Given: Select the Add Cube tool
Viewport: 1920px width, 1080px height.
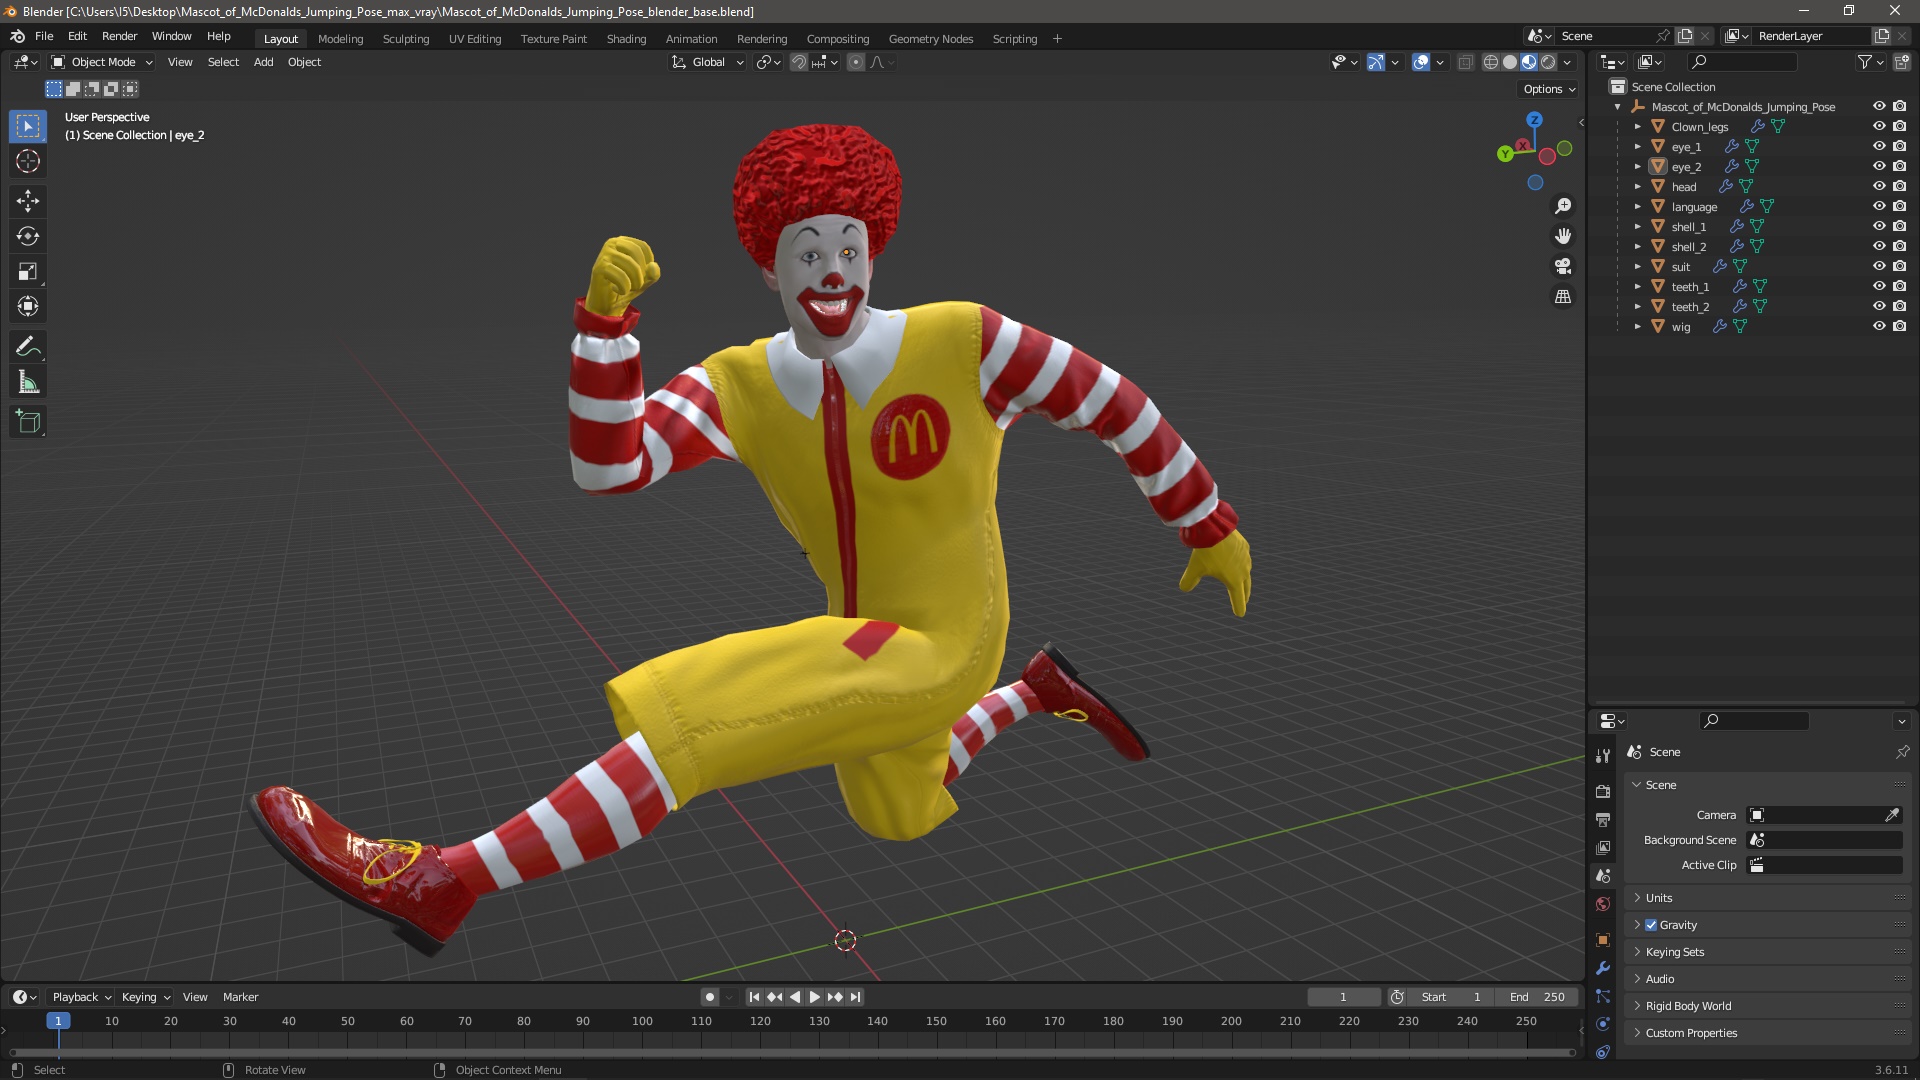Looking at the screenshot, I should coord(28,422).
